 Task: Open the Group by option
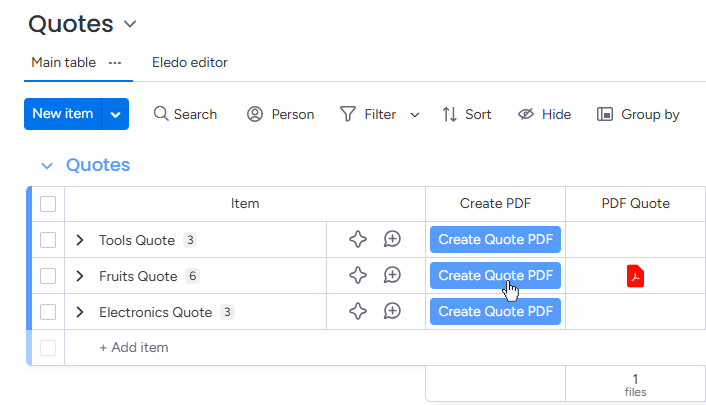(638, 114)
